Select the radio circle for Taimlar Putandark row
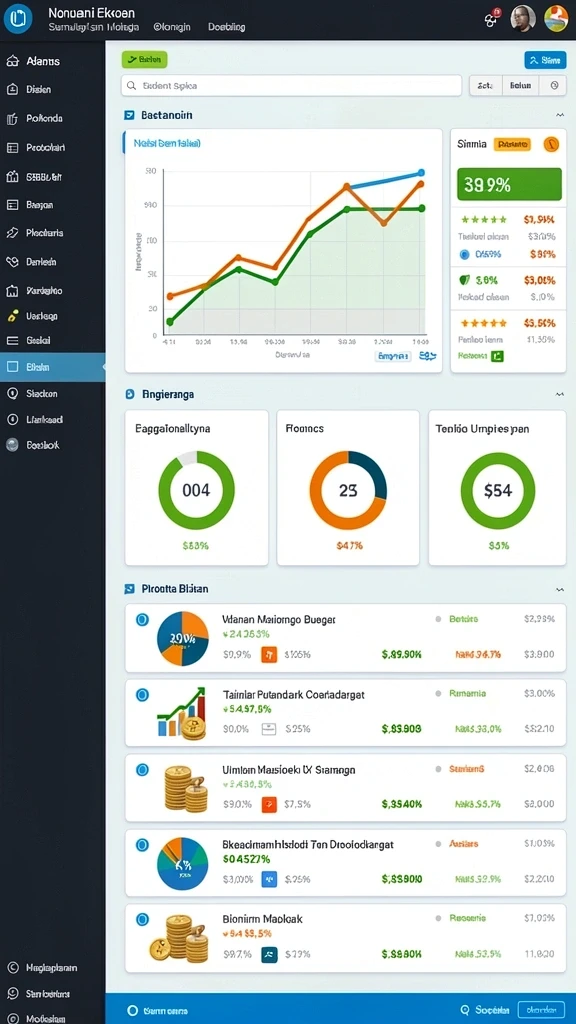576x1024 pixels. 142,695
